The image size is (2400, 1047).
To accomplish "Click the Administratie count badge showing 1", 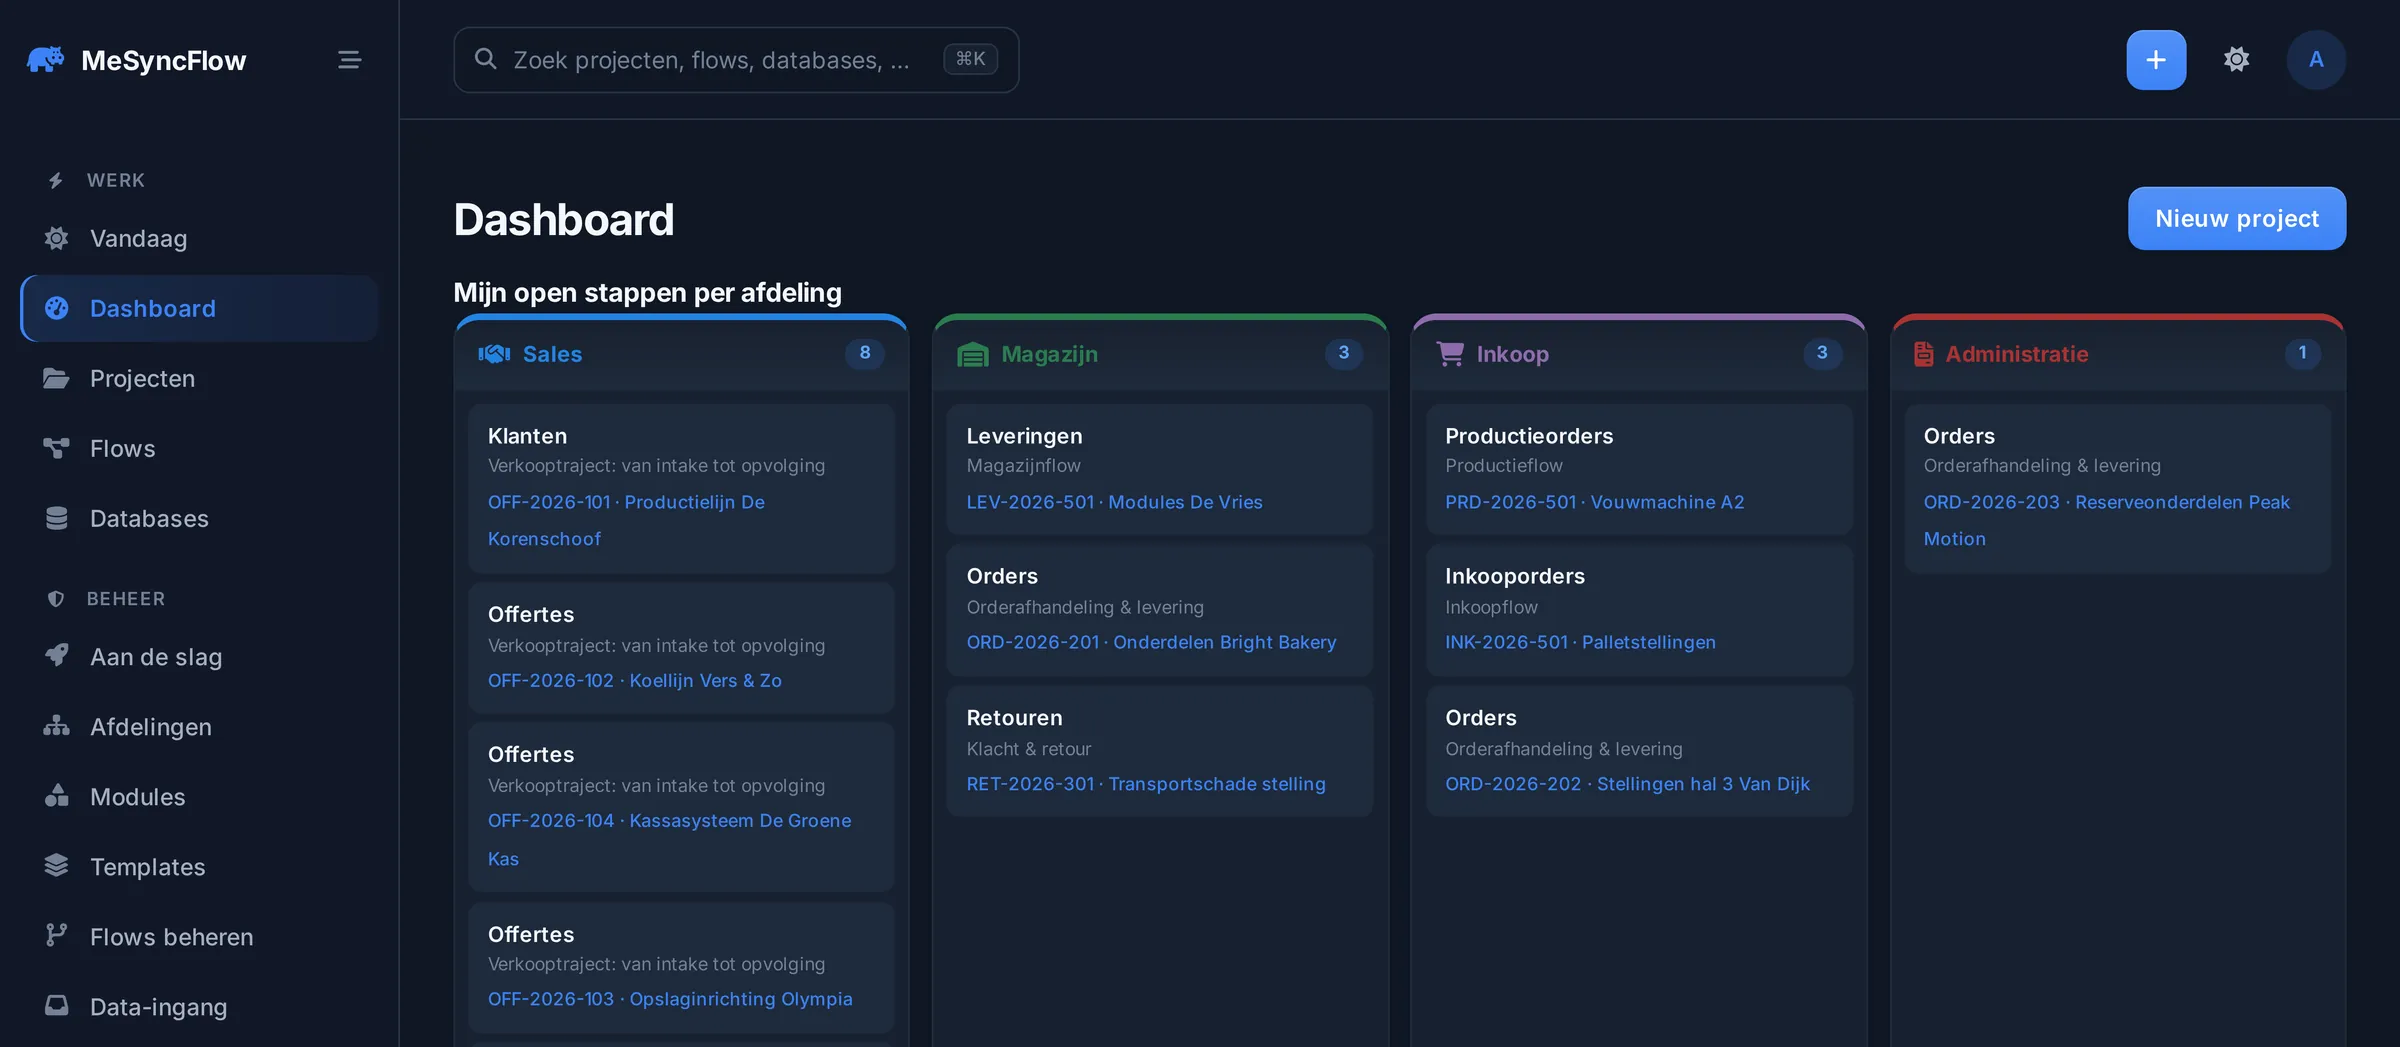I will click(x=2302, y=353).
